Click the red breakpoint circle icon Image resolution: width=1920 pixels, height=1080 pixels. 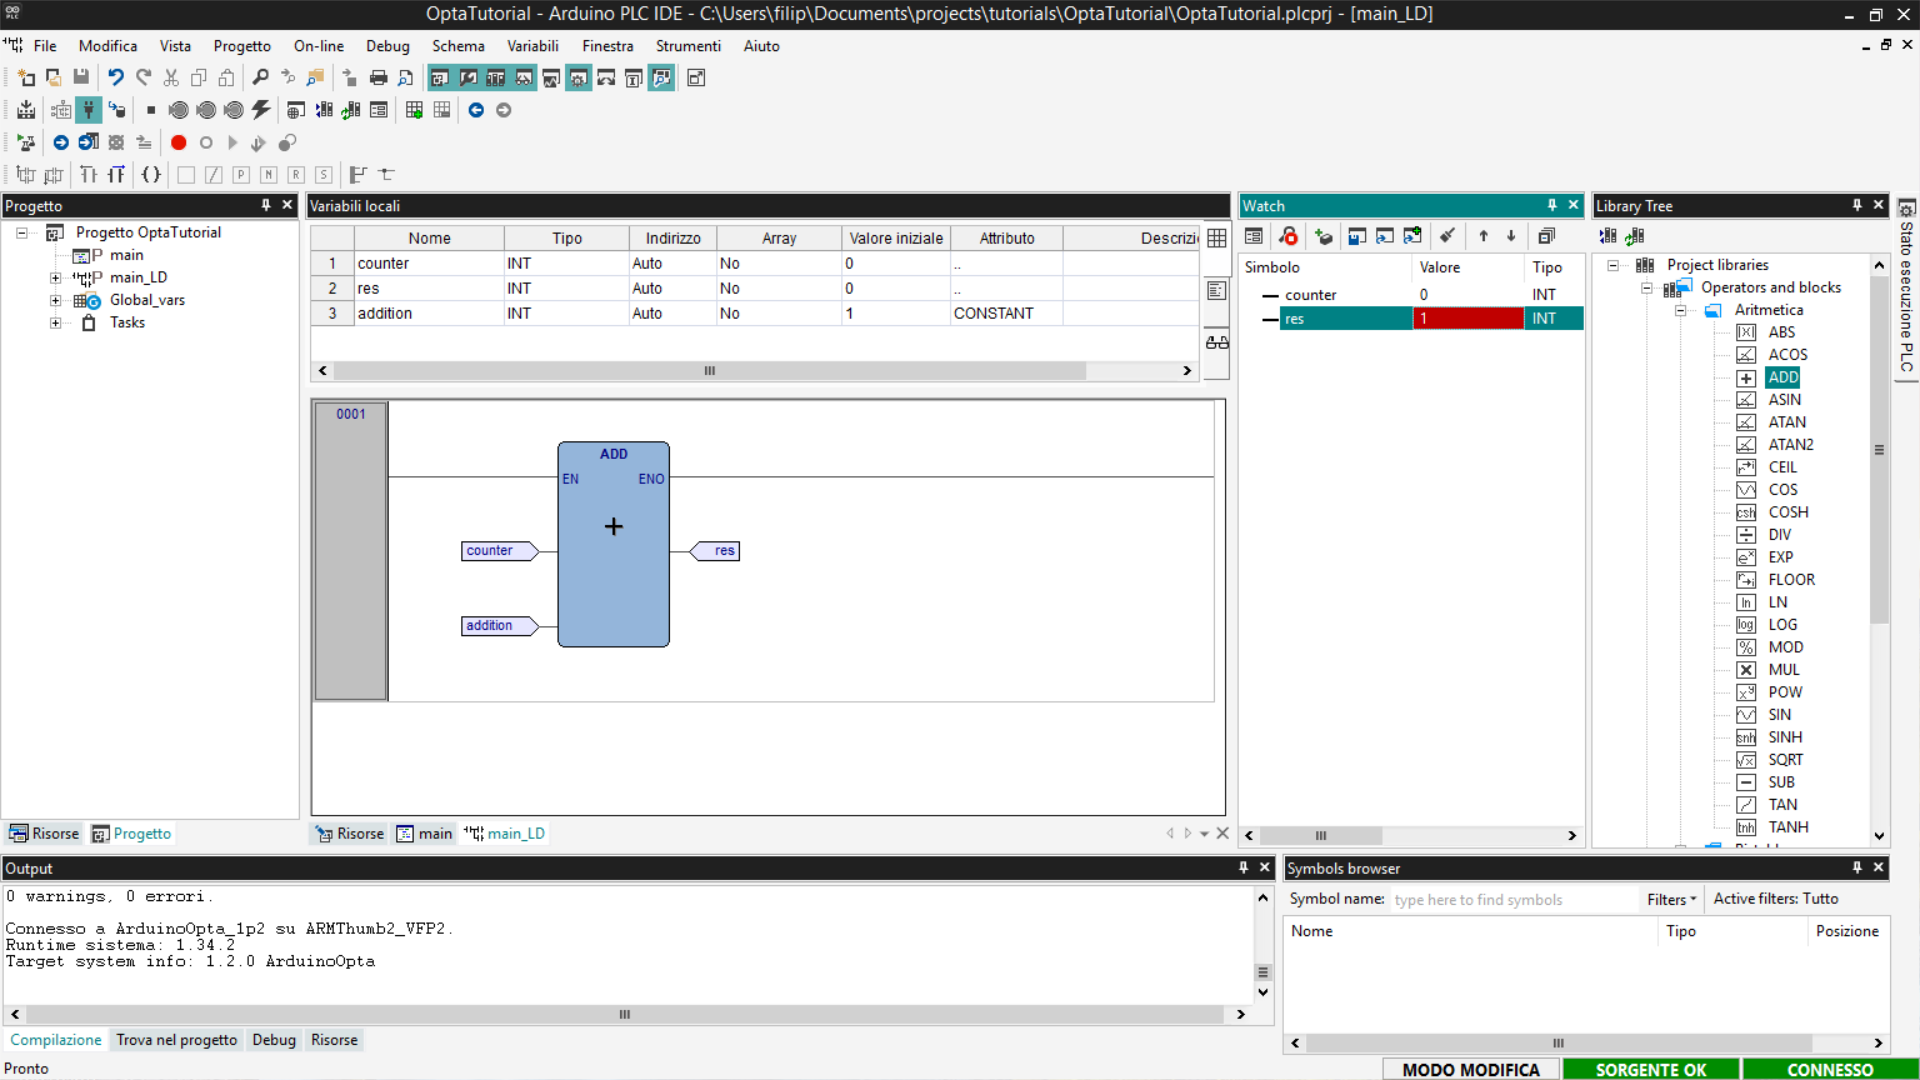pos(178,143)
